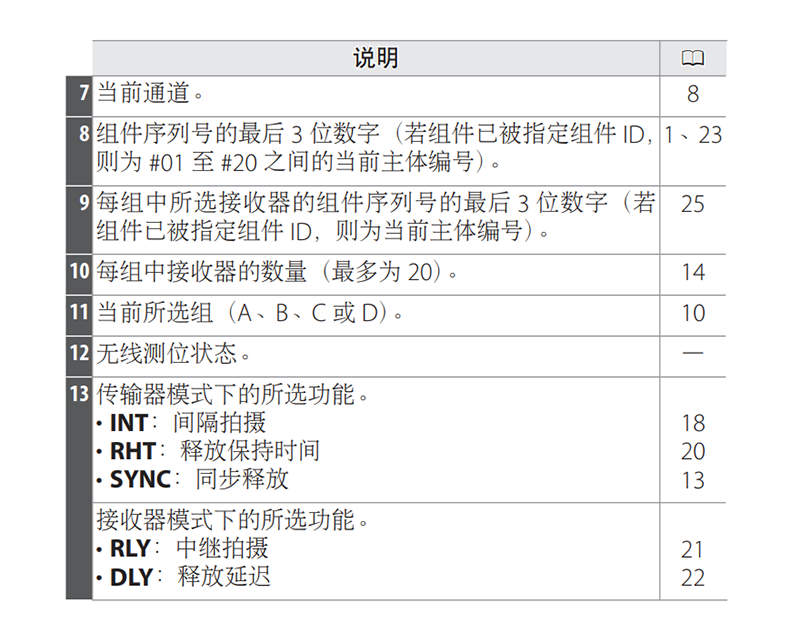
Task: Go to page 20 for RHT 释放保持时间
Action: 693,451
